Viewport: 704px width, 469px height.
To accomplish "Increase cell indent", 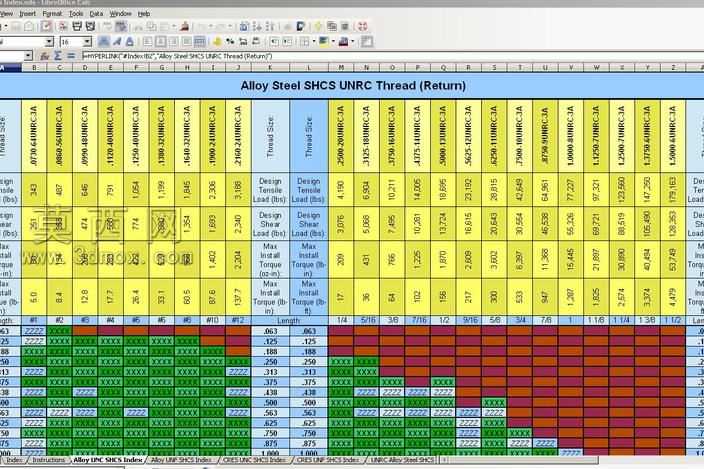I will [287, 42].
